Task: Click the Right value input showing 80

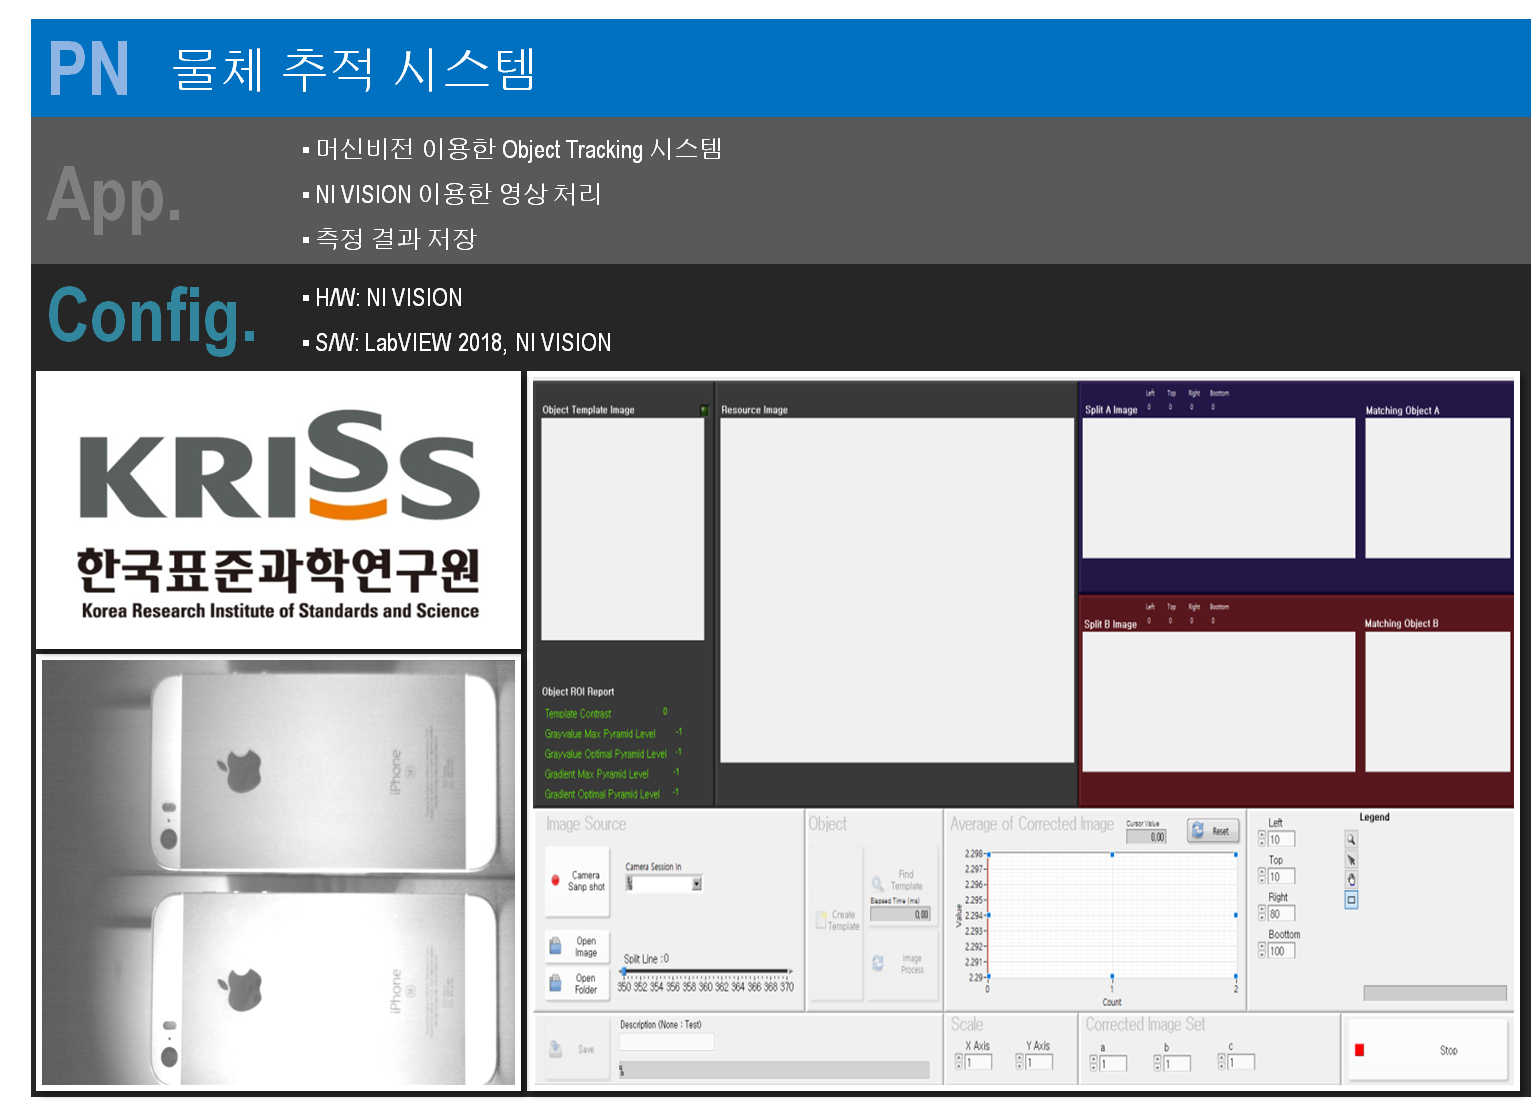Action: [x=1282, y=914]
